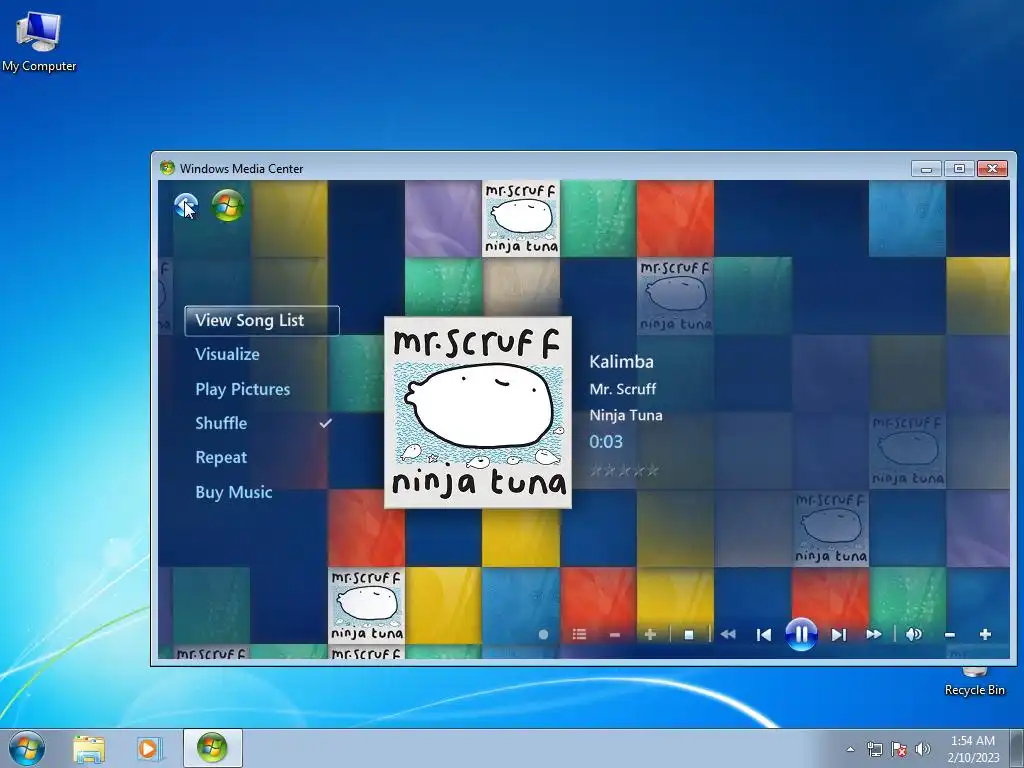The image size is (1024, 768).
Task: Toggle the Repeat option
Action: pos(221,457)
